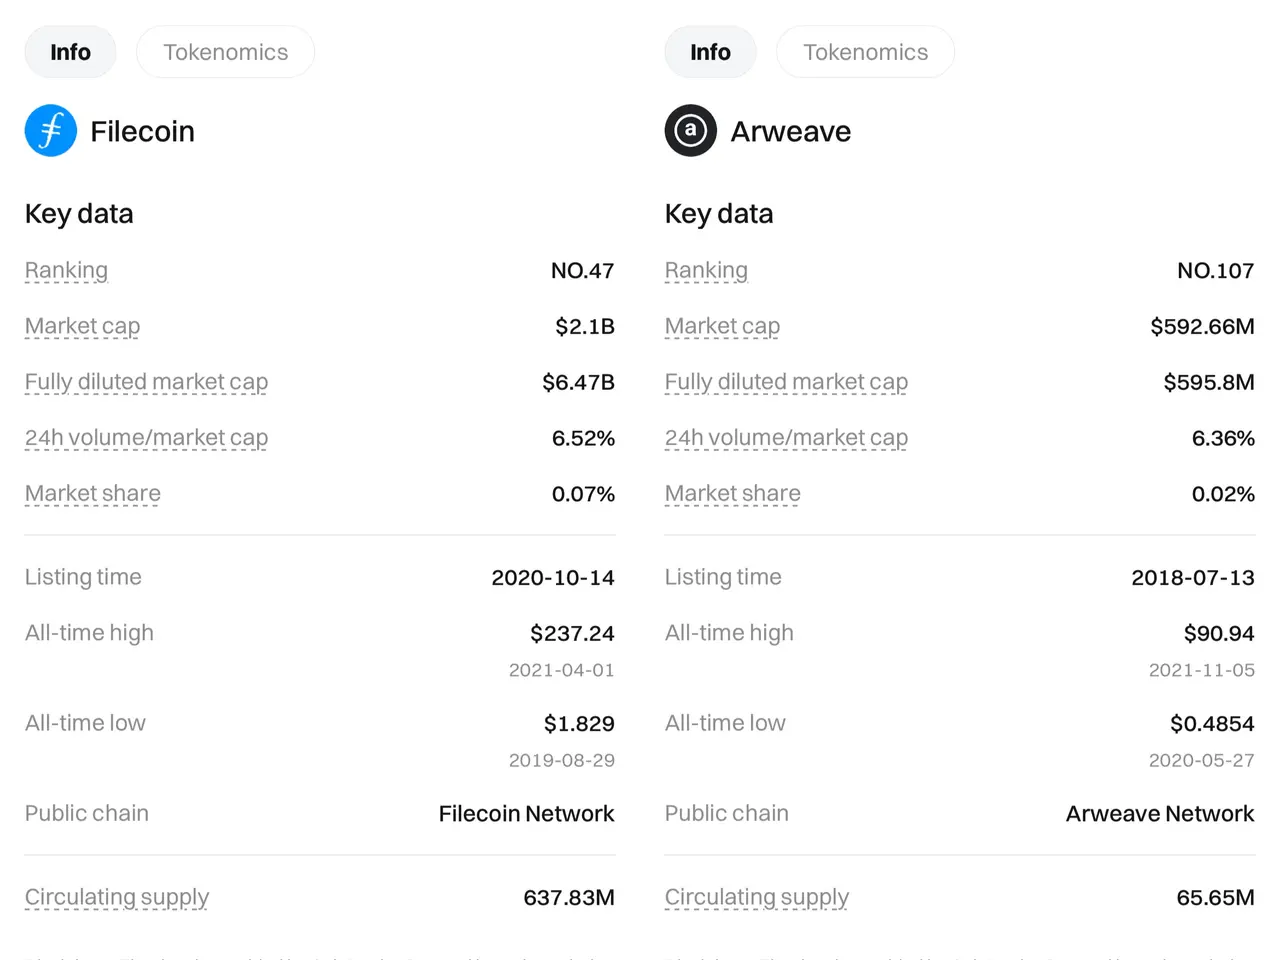1280x960 pixels.
Task: Click the Arweave Network public chain value
Action: tap(1159, 813)
